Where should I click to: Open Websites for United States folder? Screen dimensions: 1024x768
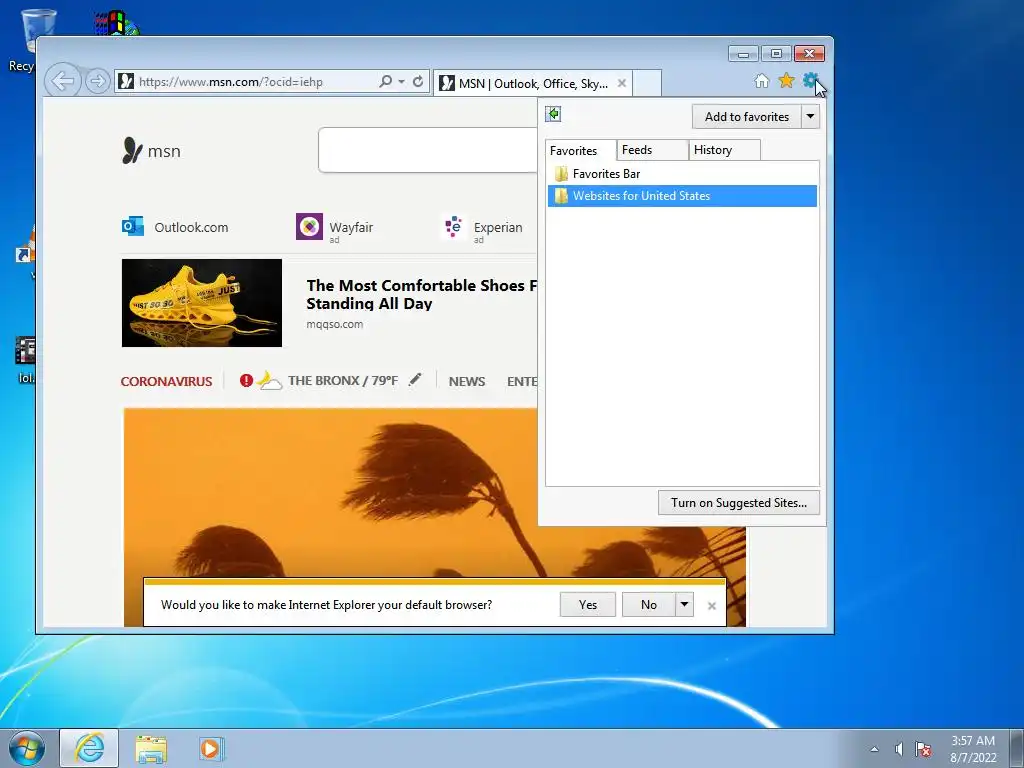click(x=682, y=196)
